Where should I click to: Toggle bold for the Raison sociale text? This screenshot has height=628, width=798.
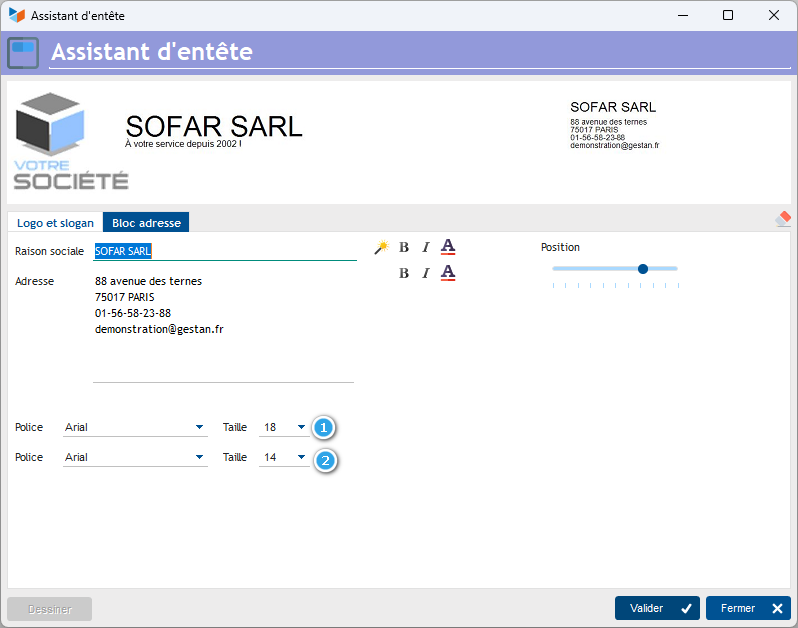[404, 247]
